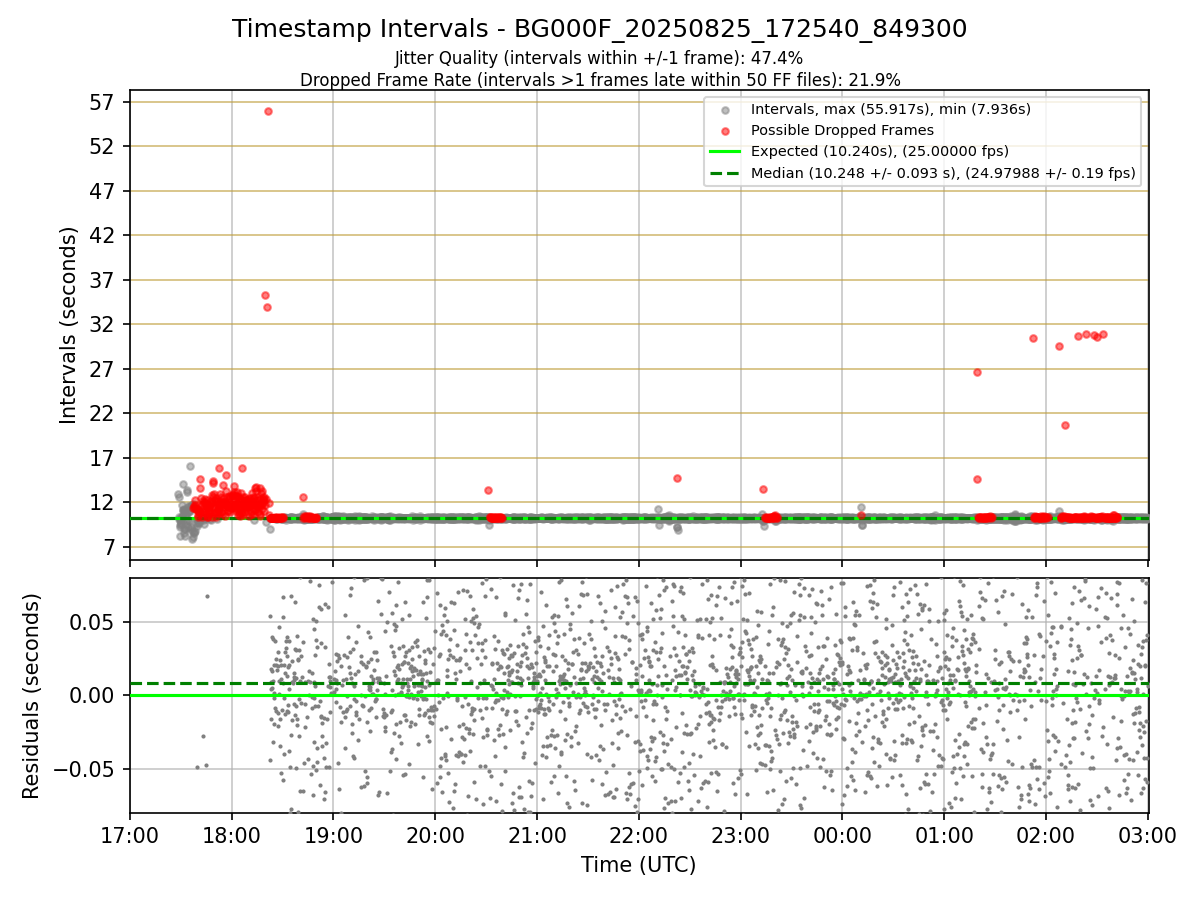Image resolution: width=1200 pixels, height=900 pixels.
Task: Click the red point near 21 seconds after 02:00
Action: tap(1065, 425)
